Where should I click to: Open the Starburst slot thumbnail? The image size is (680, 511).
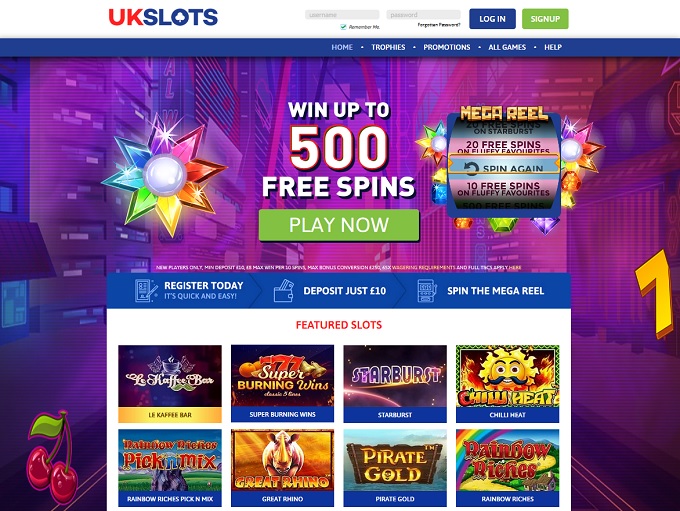395,383
